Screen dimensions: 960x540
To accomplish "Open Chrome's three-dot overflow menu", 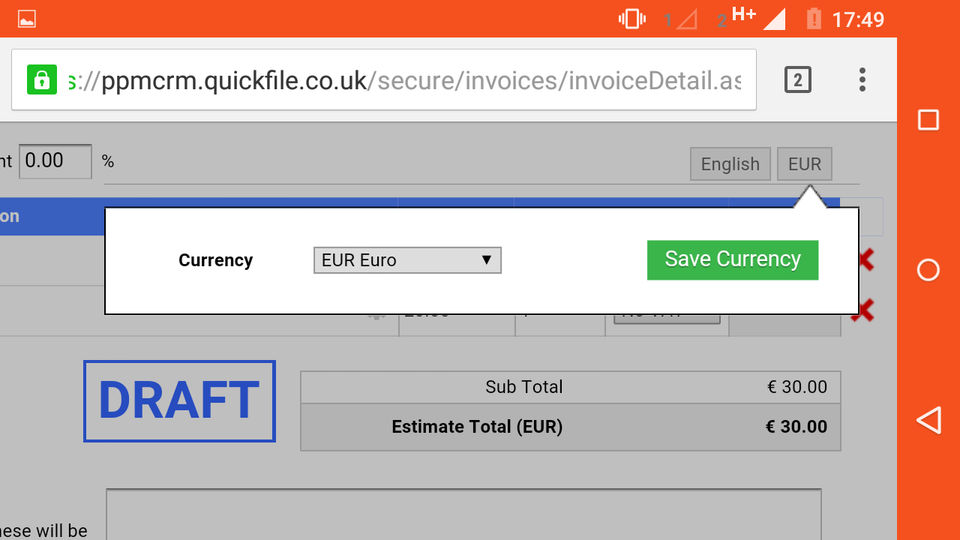I will [x=862, y=80].
